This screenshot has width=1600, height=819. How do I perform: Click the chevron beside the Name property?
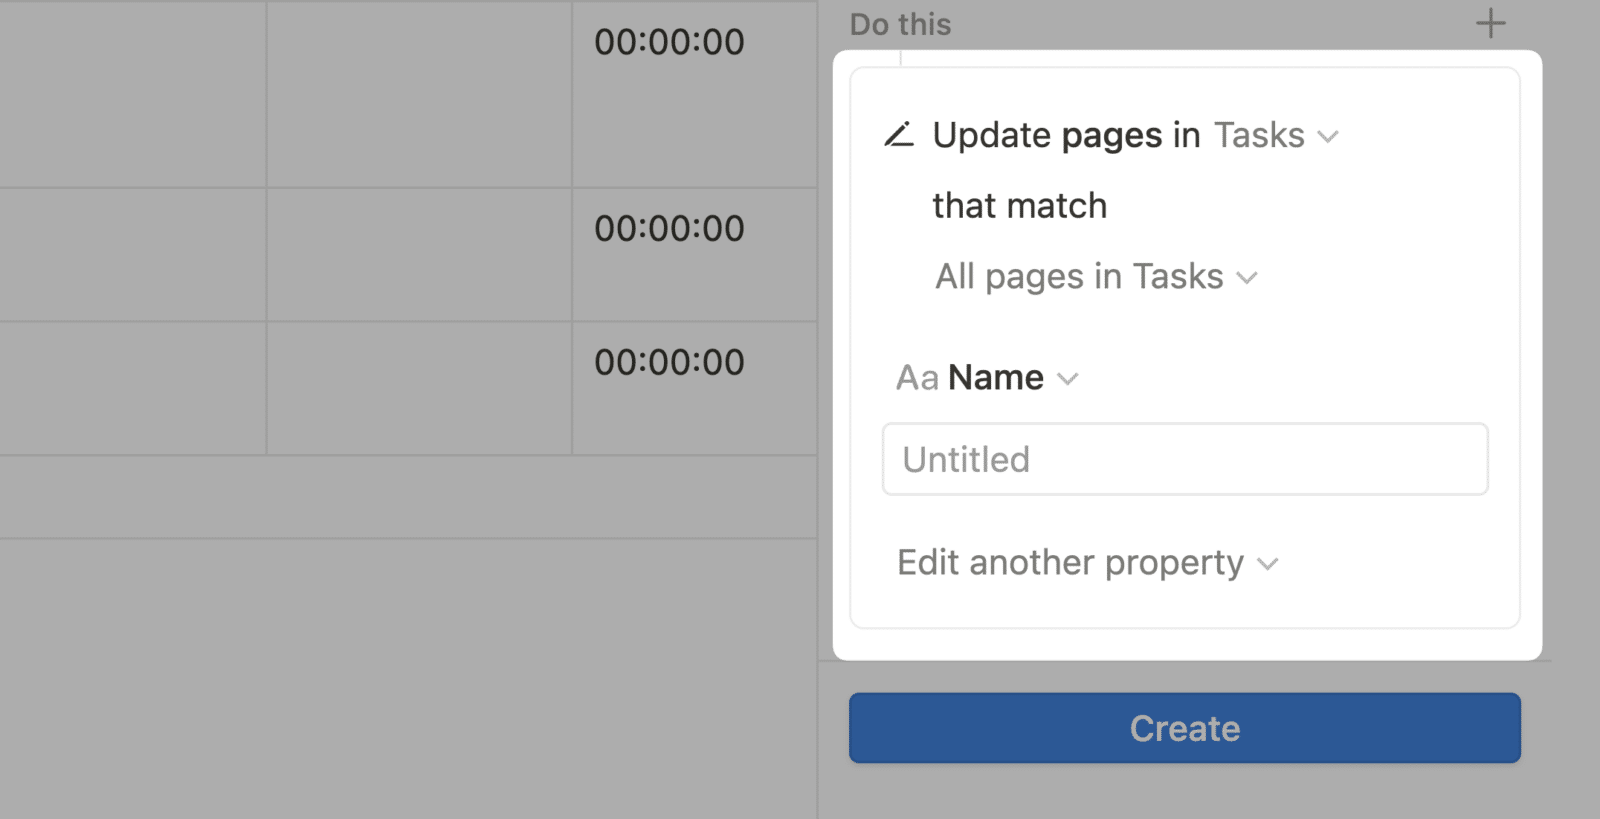click(x=1068, y=379)
